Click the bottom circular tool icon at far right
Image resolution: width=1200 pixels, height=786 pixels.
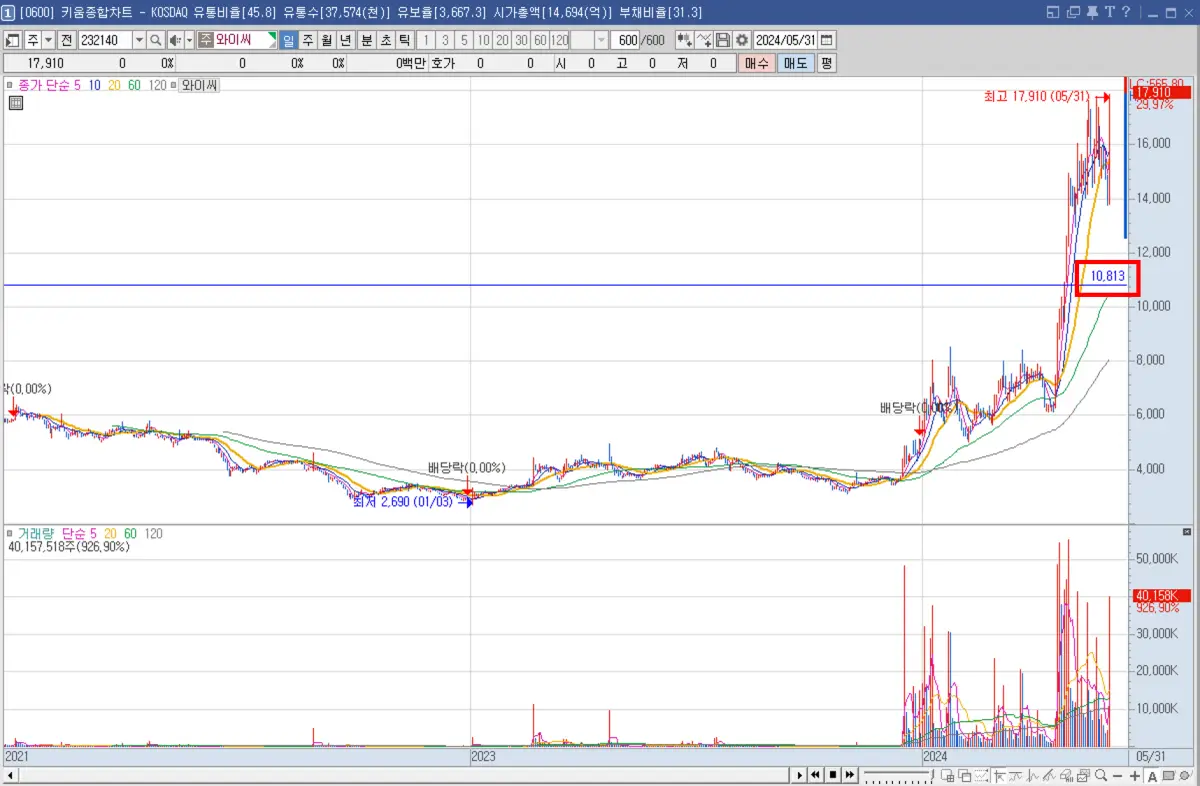[1184, 776]
